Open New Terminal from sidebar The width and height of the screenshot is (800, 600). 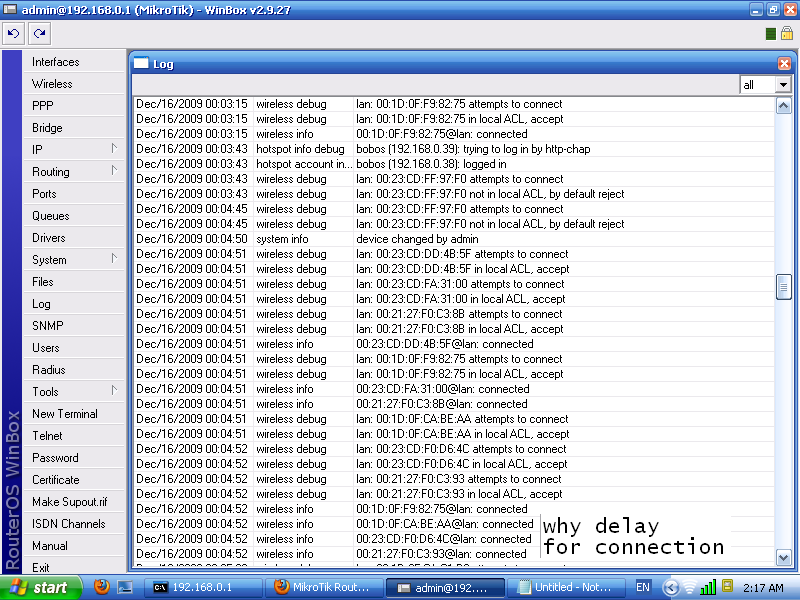74,414
